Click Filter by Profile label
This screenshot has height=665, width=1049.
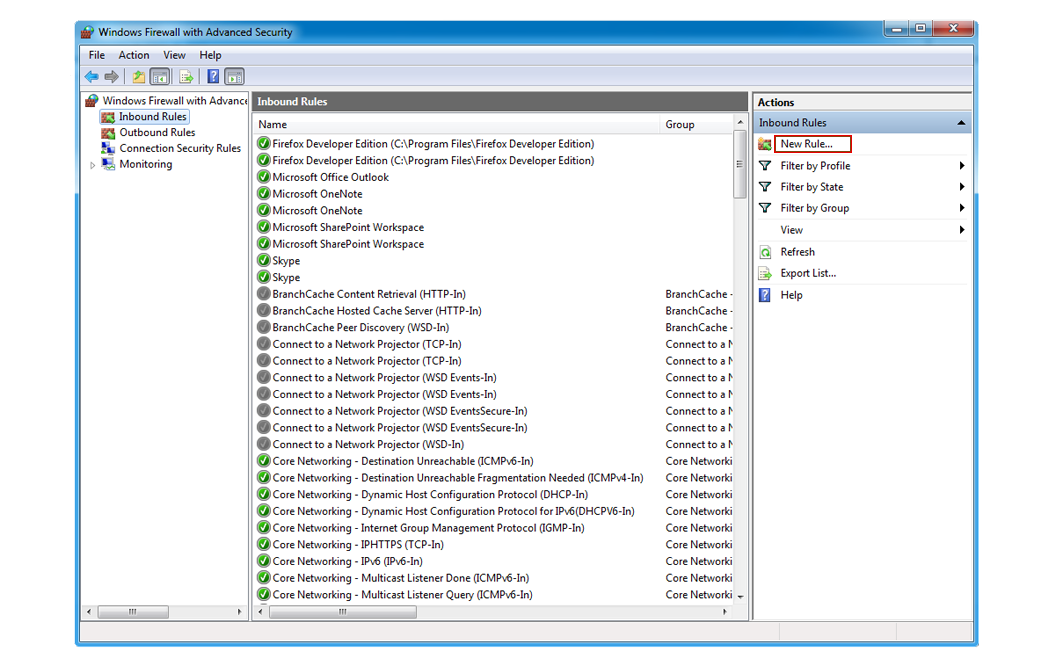(816, 166)
